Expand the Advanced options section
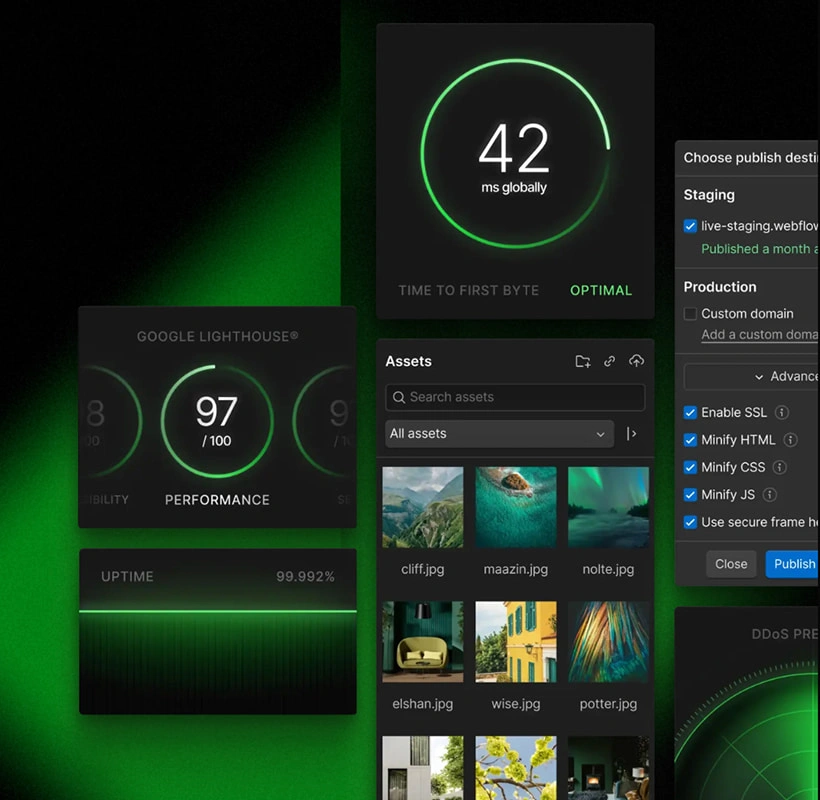This screenshot has height=800, width=820. point(751,376)
